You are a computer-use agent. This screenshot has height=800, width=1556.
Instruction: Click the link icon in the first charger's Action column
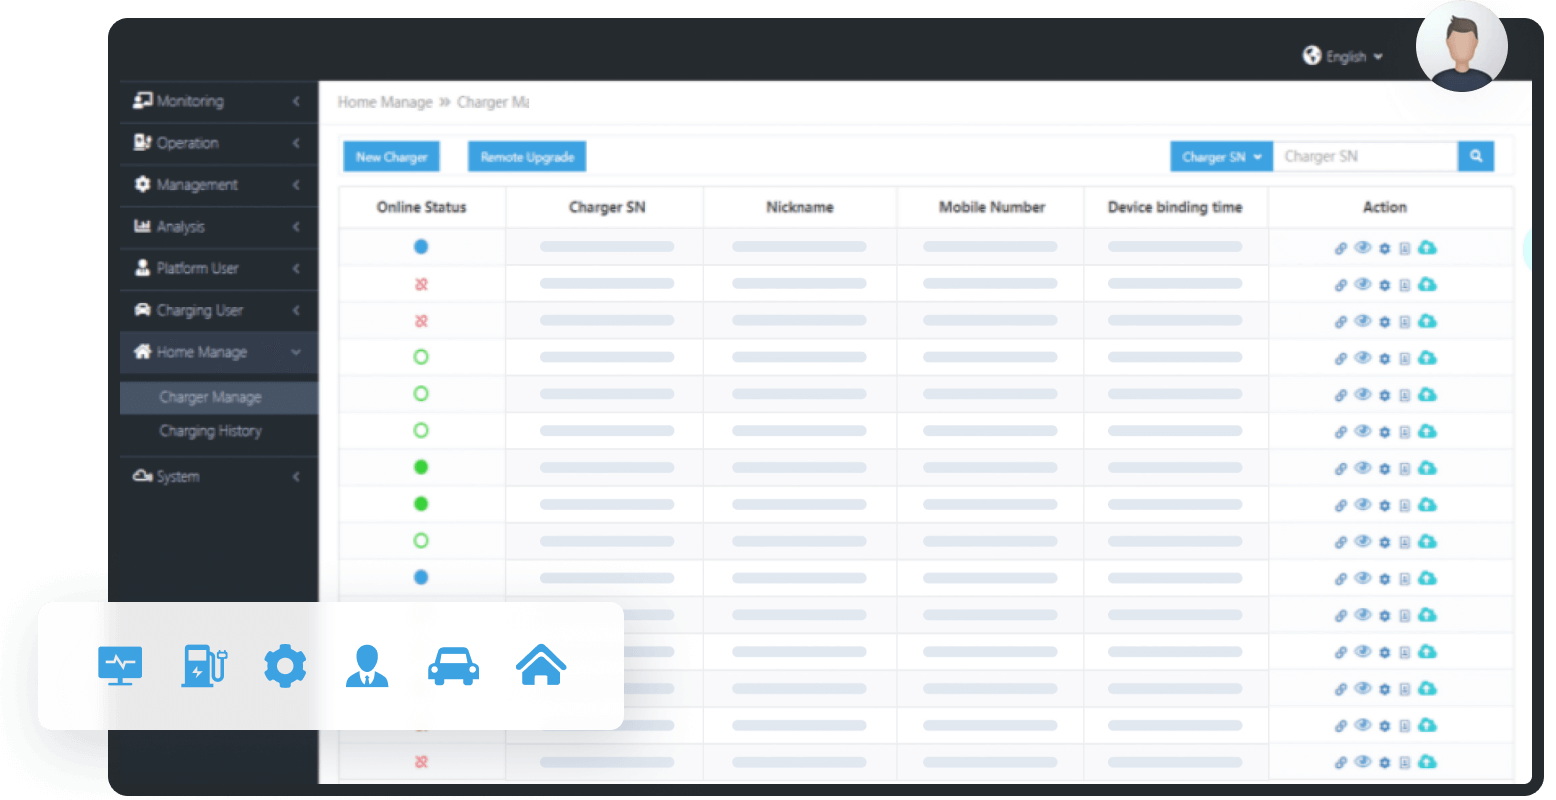pos(1340,247)
